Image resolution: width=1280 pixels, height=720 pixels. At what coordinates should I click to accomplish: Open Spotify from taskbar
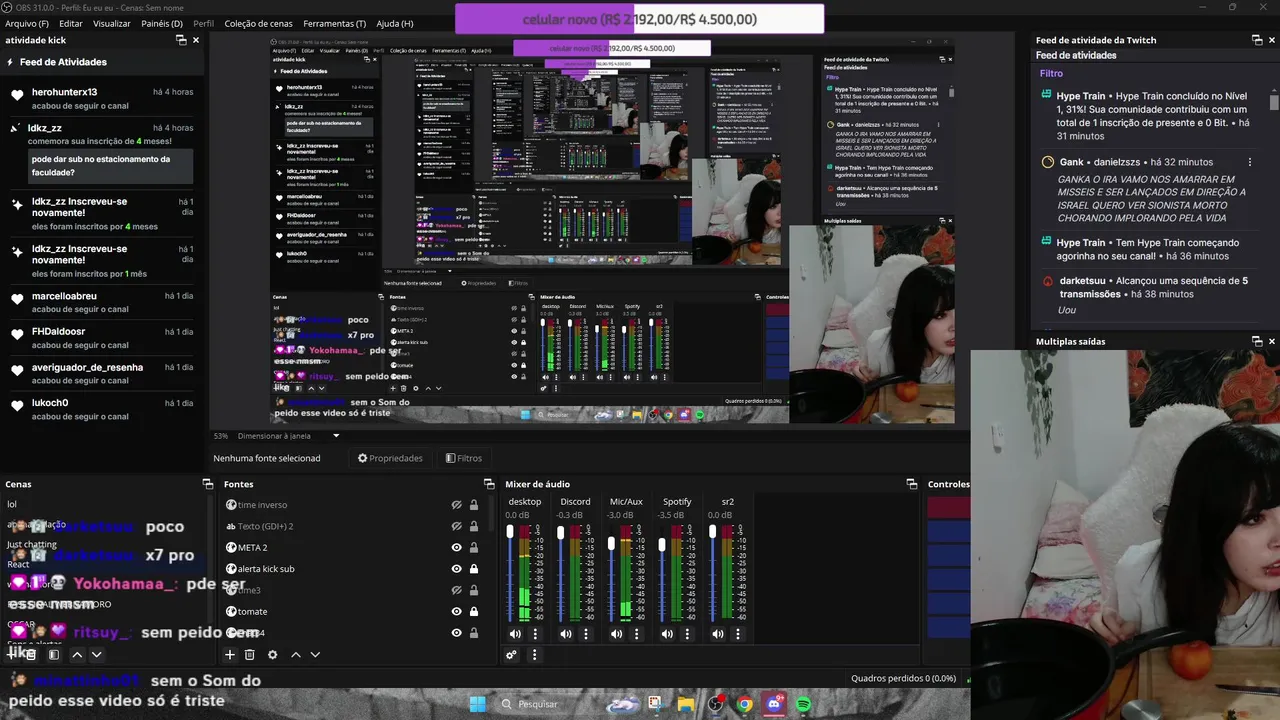click(803, 704)
